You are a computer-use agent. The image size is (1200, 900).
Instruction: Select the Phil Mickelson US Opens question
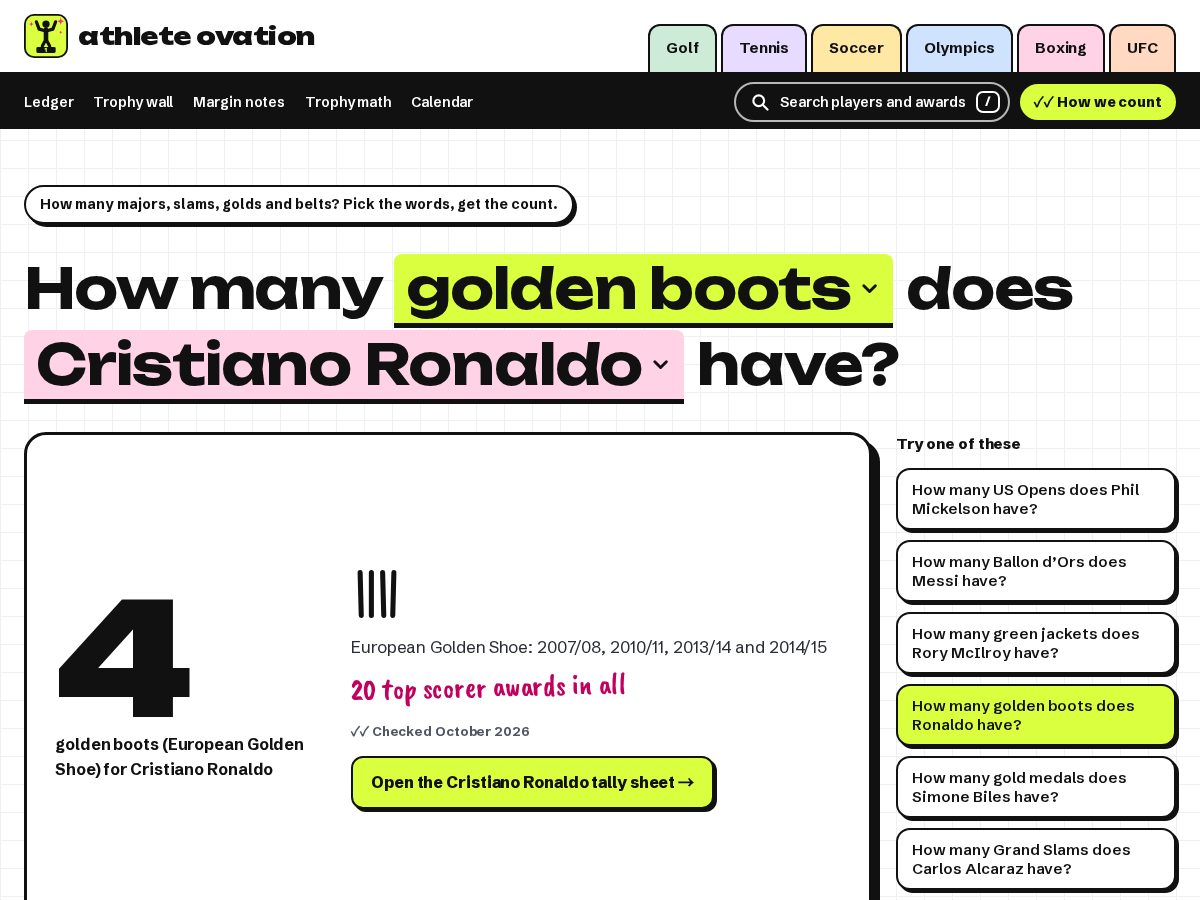1036,499
